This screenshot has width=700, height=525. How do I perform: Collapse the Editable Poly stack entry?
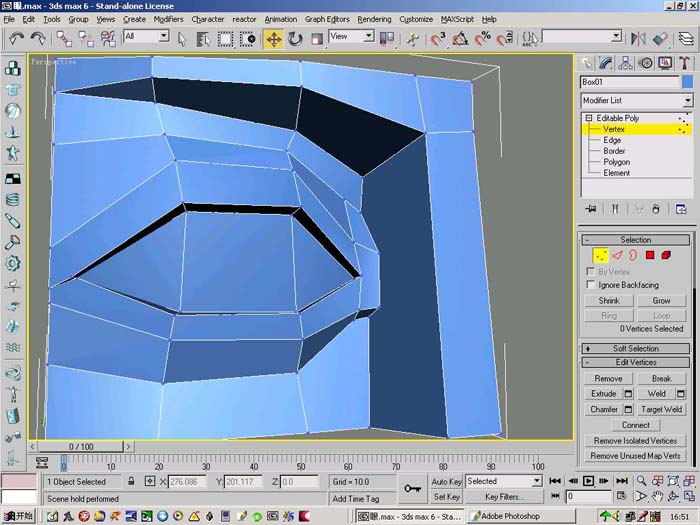point(588,118)
